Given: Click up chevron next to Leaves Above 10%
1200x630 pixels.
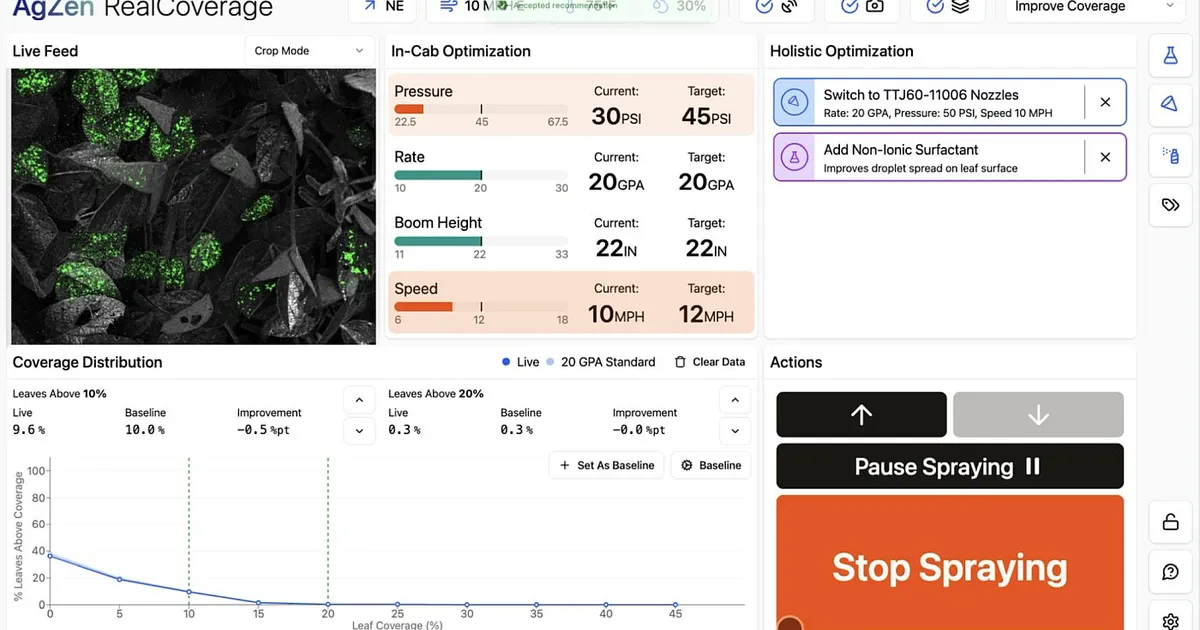Looking at the screenshot, I should [x=358, y=401].
